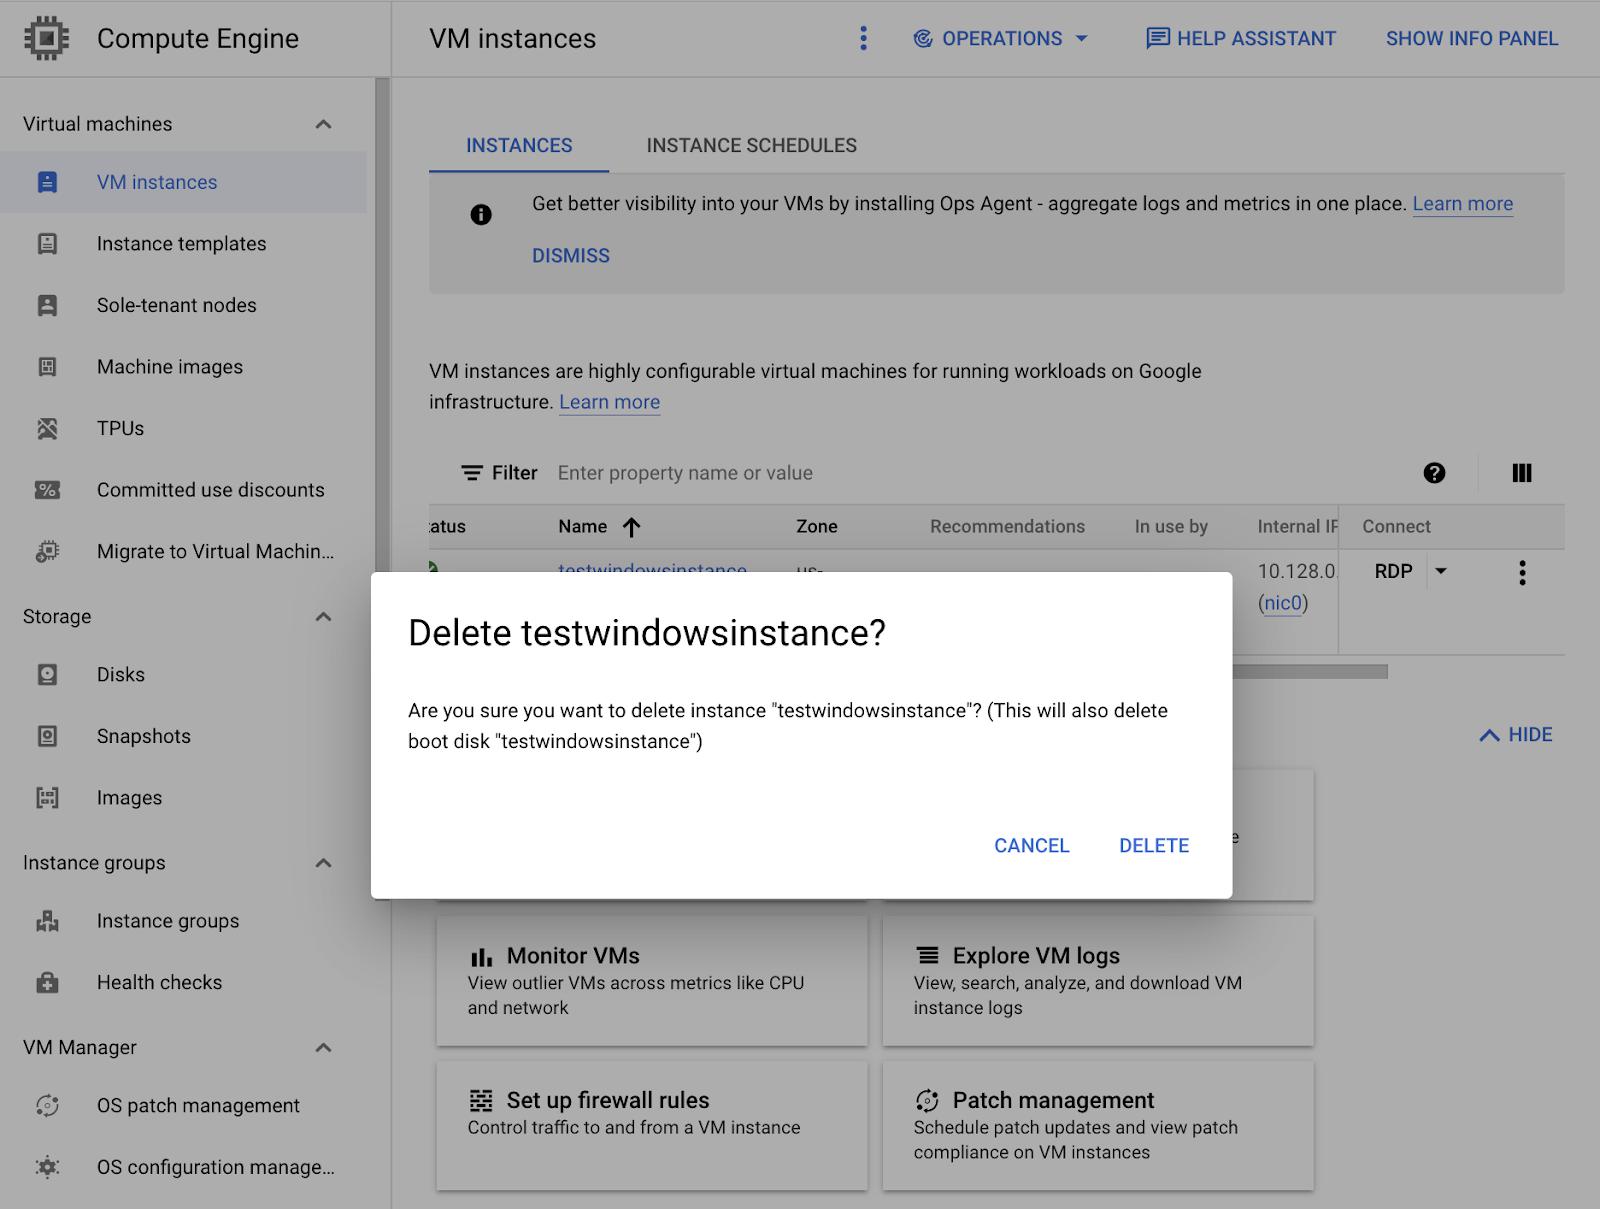Viewport: 1600px width, 1209px height.
Task: Open Learn more link in Ops Agent banner
Action: (1462, 204)
